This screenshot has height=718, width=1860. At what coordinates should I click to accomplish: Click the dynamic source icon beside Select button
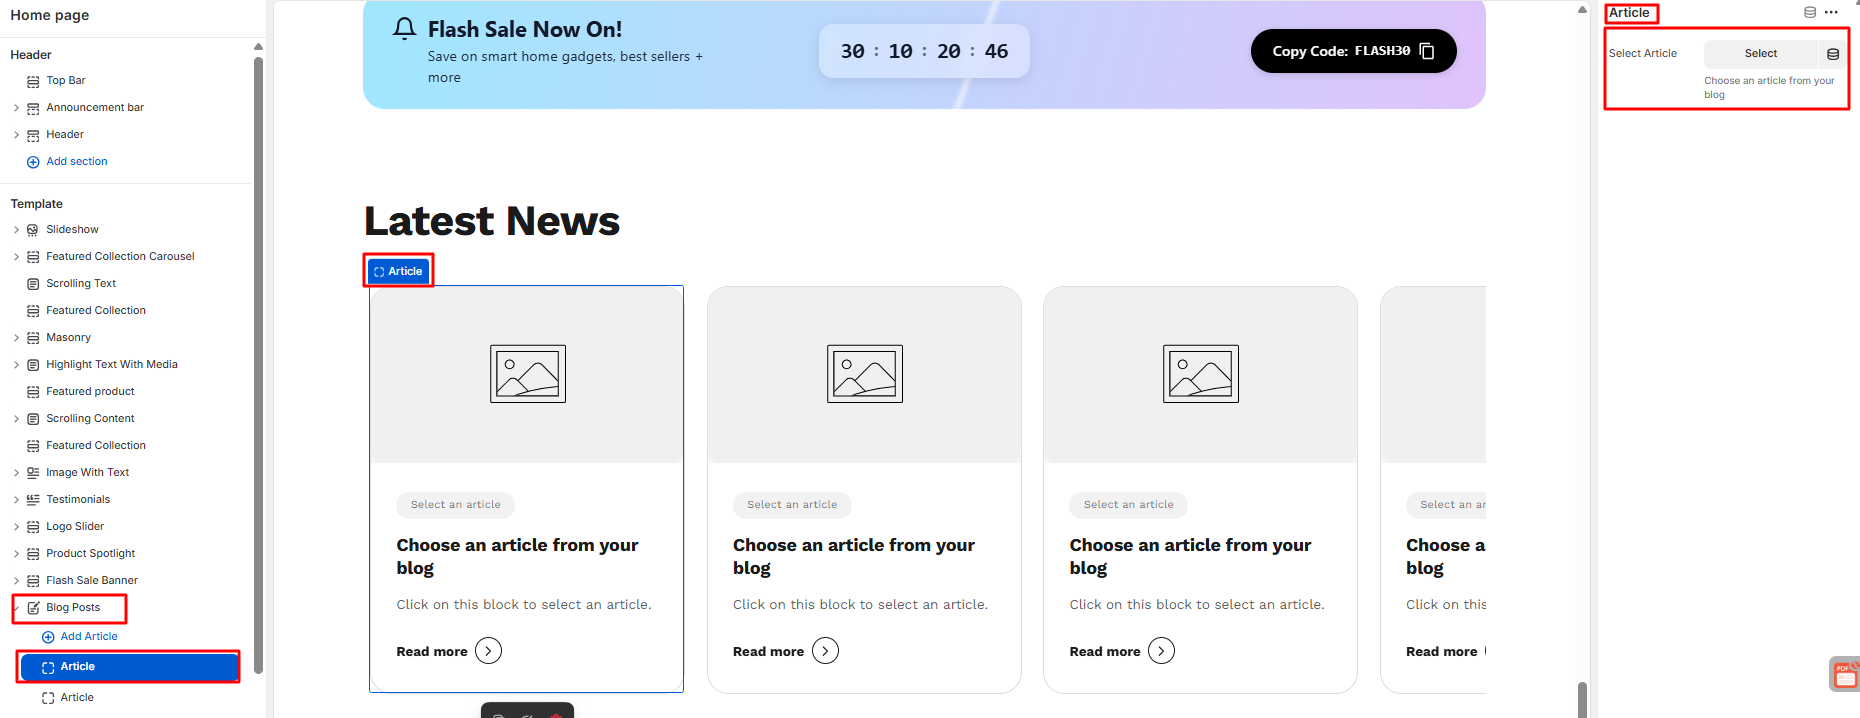1833,54
